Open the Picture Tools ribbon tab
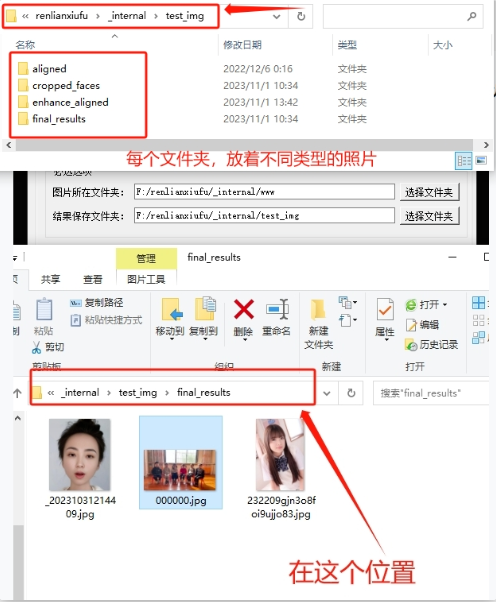The image size is (496, 602). click(146, 279)
